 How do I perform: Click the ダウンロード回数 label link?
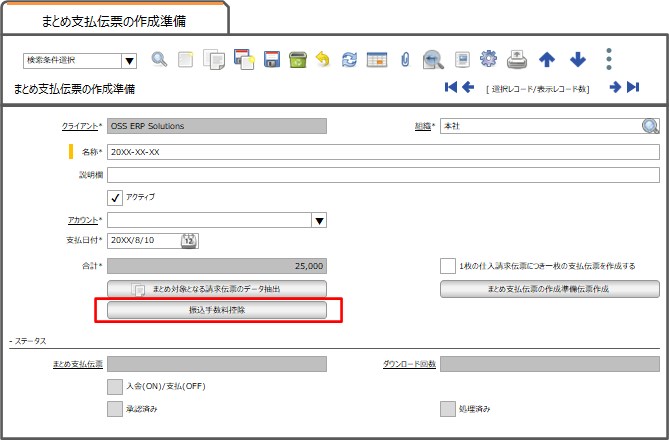click(x=409, y=364)
